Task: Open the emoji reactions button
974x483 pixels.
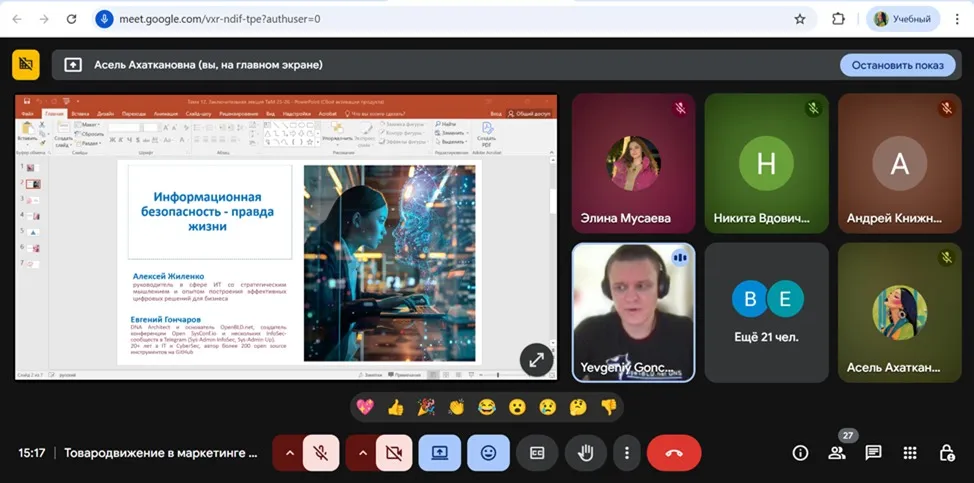Action: tap(488, 453)
